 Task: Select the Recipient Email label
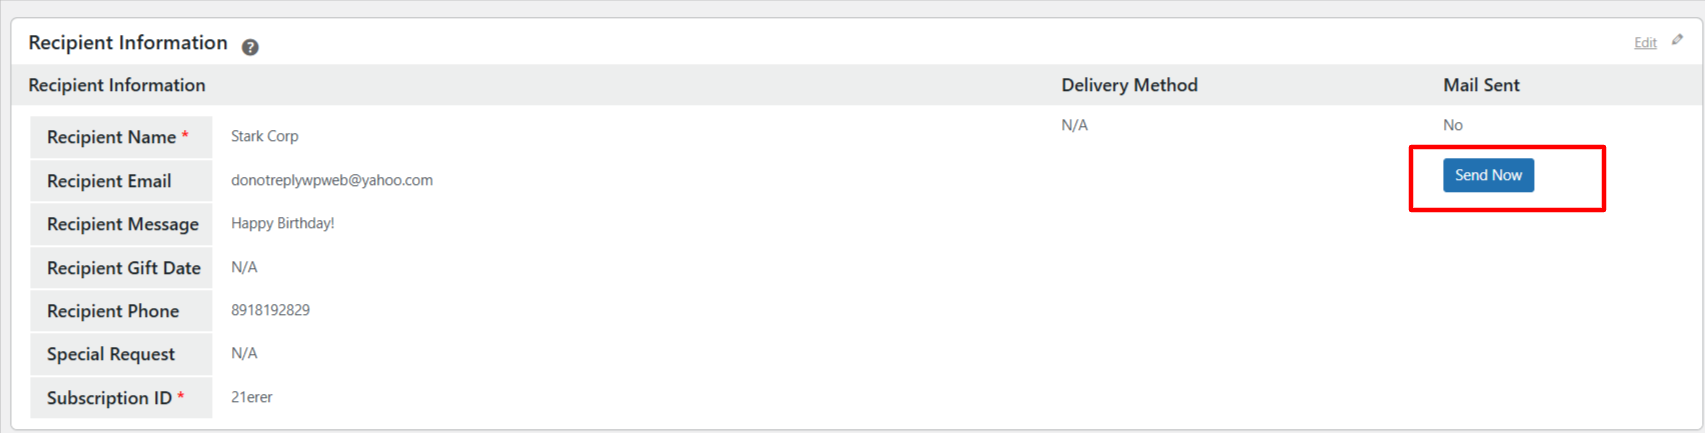[109, 181]
